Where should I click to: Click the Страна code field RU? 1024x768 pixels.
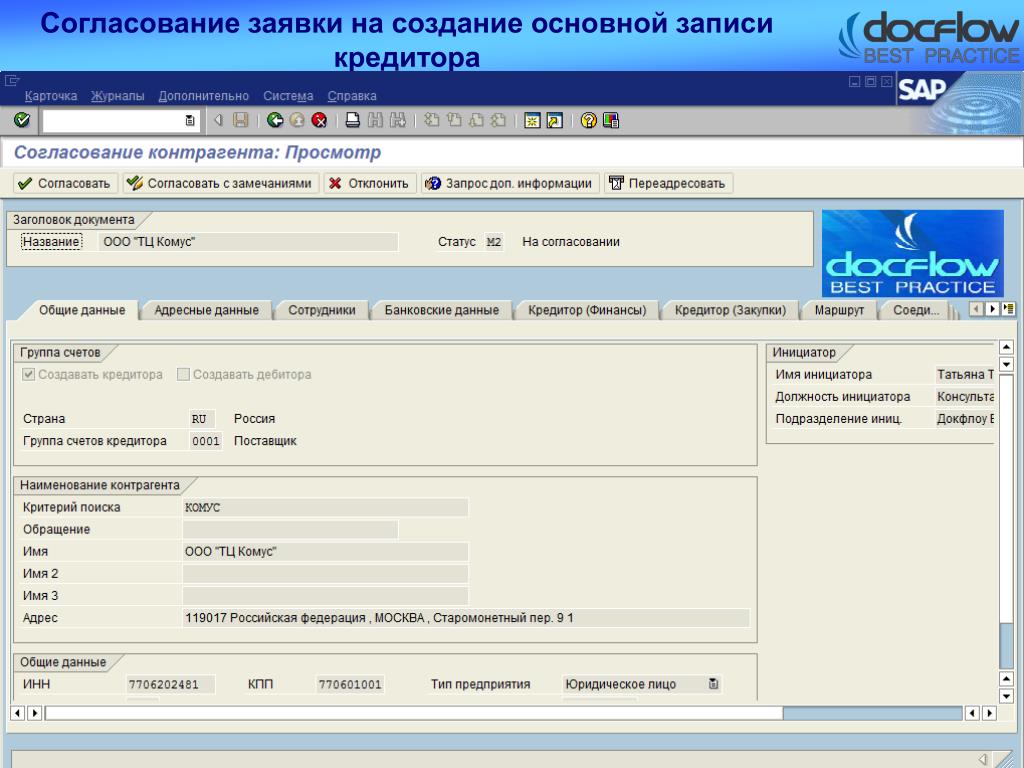(202, 419)
